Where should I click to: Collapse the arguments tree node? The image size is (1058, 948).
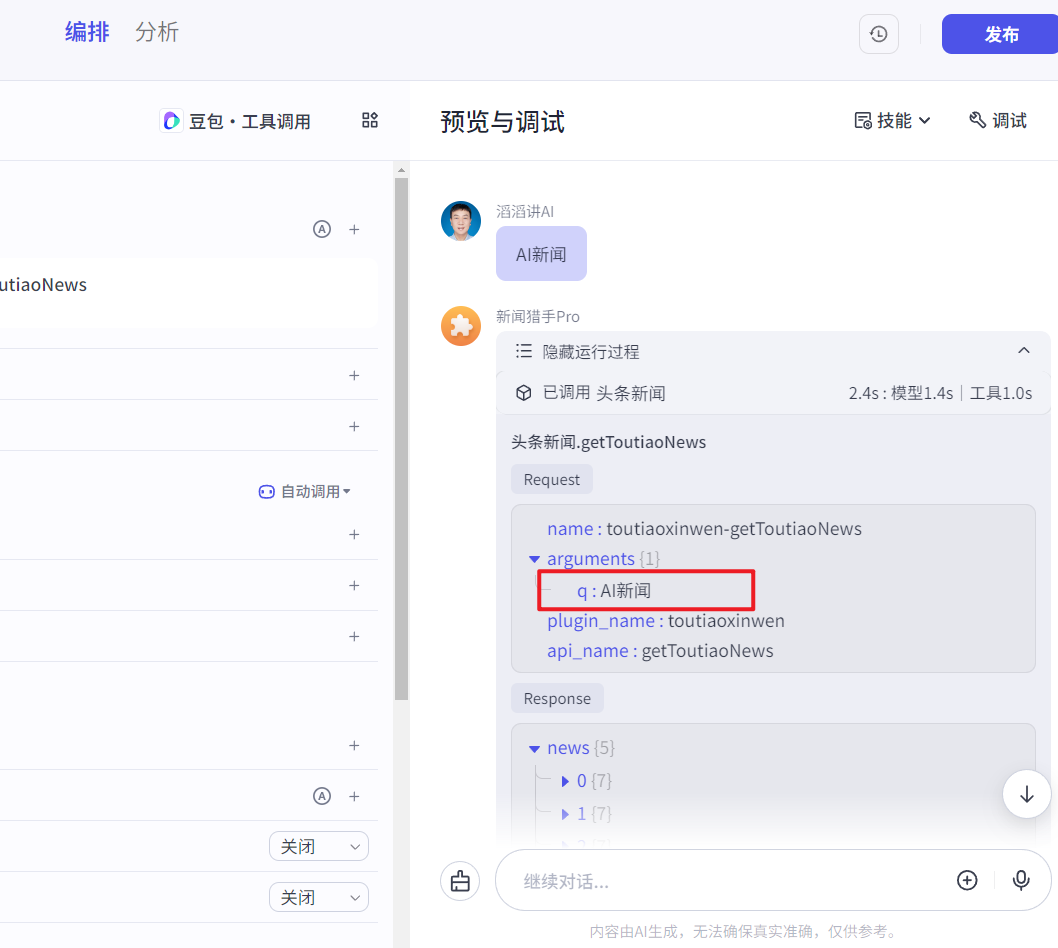534,559
